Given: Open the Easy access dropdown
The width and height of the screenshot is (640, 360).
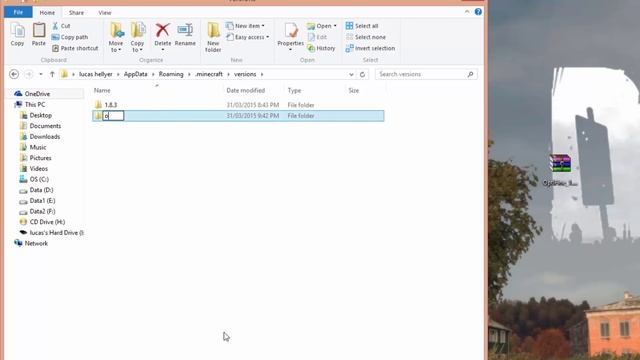Looking at the screenshot, I should [x=248, y=37].
